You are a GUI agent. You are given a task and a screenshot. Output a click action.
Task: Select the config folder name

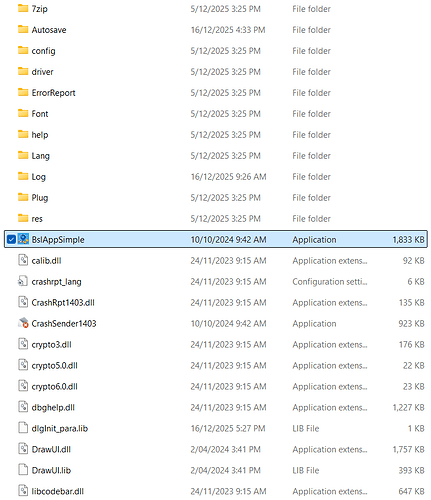pyautogui.click(x=43, y=51)
